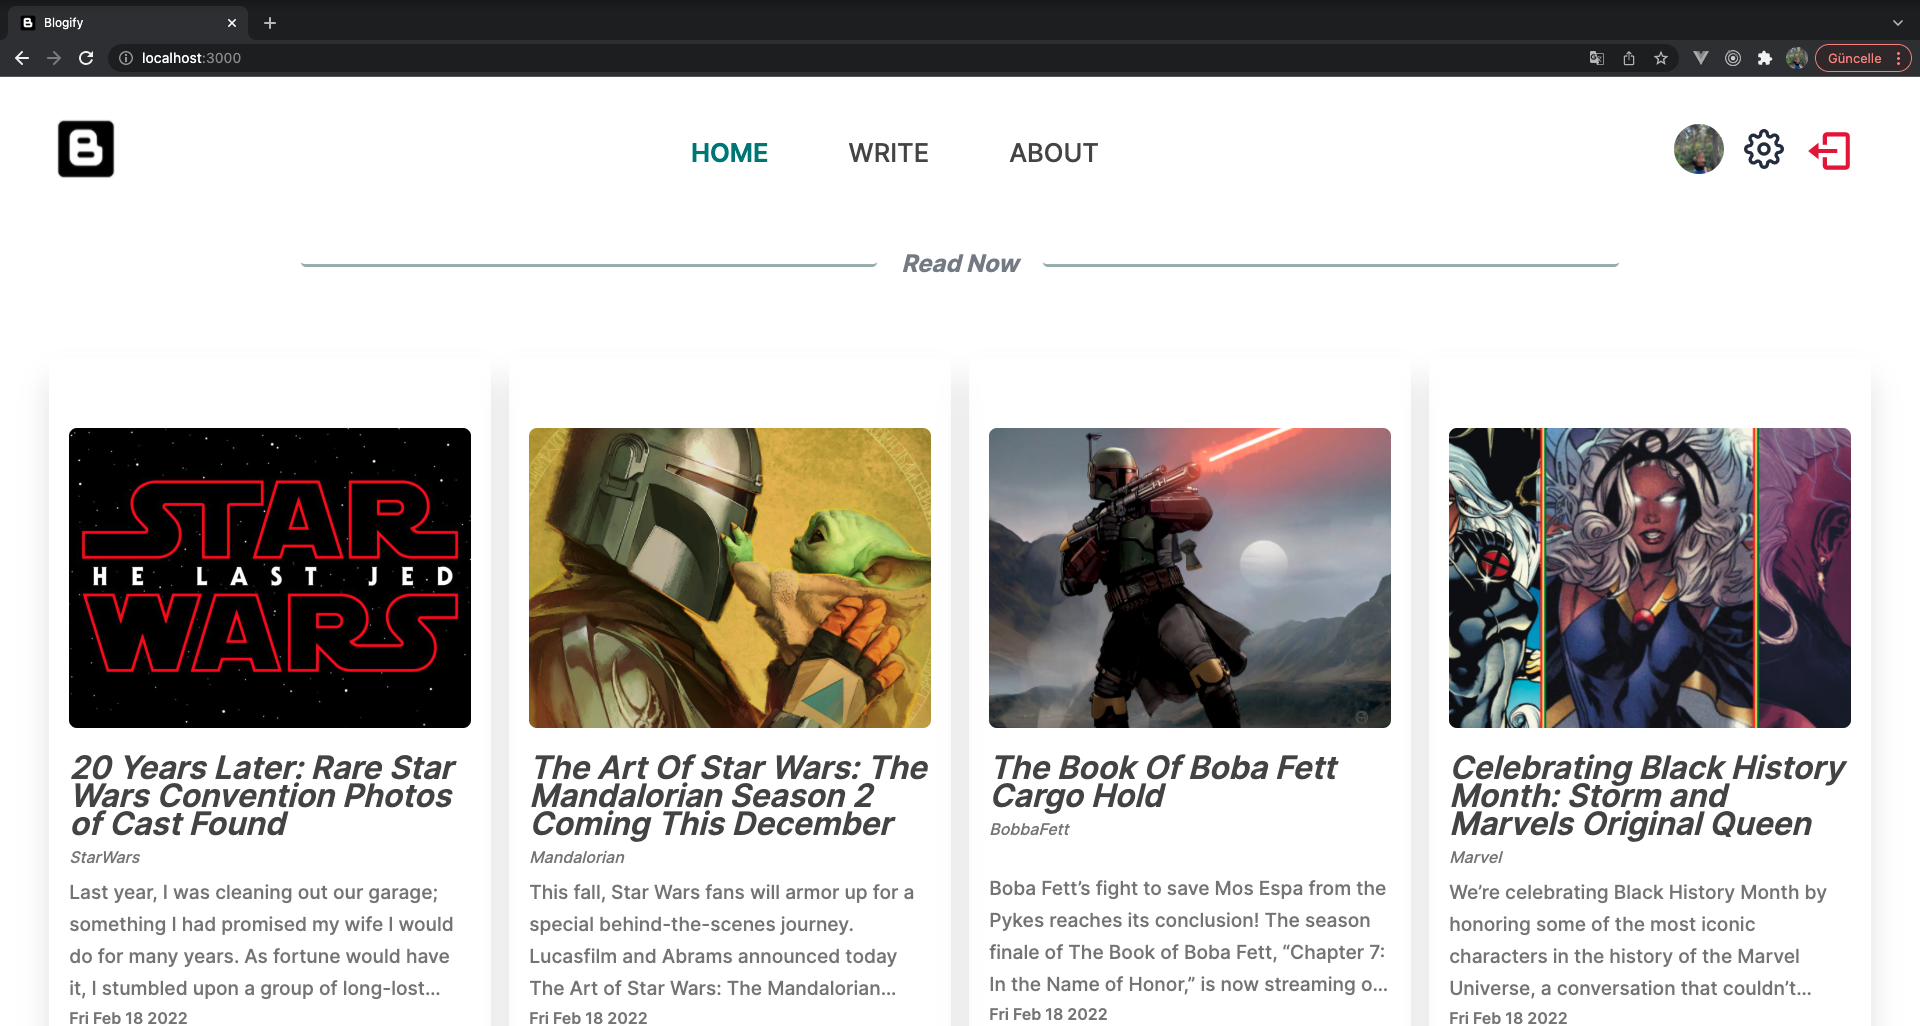Screen dimensions: 1920x1026
Task: Click the StarWars category label
Action: pos(105,857)
